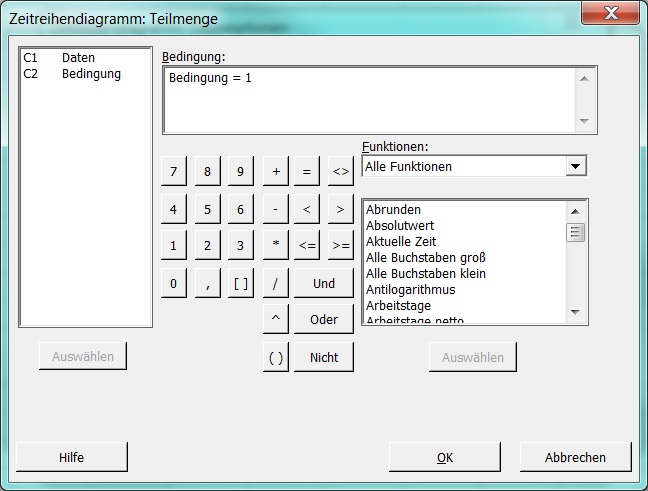Insert the Nicht logical operator

pyautogui.click(x=324, y=357)
